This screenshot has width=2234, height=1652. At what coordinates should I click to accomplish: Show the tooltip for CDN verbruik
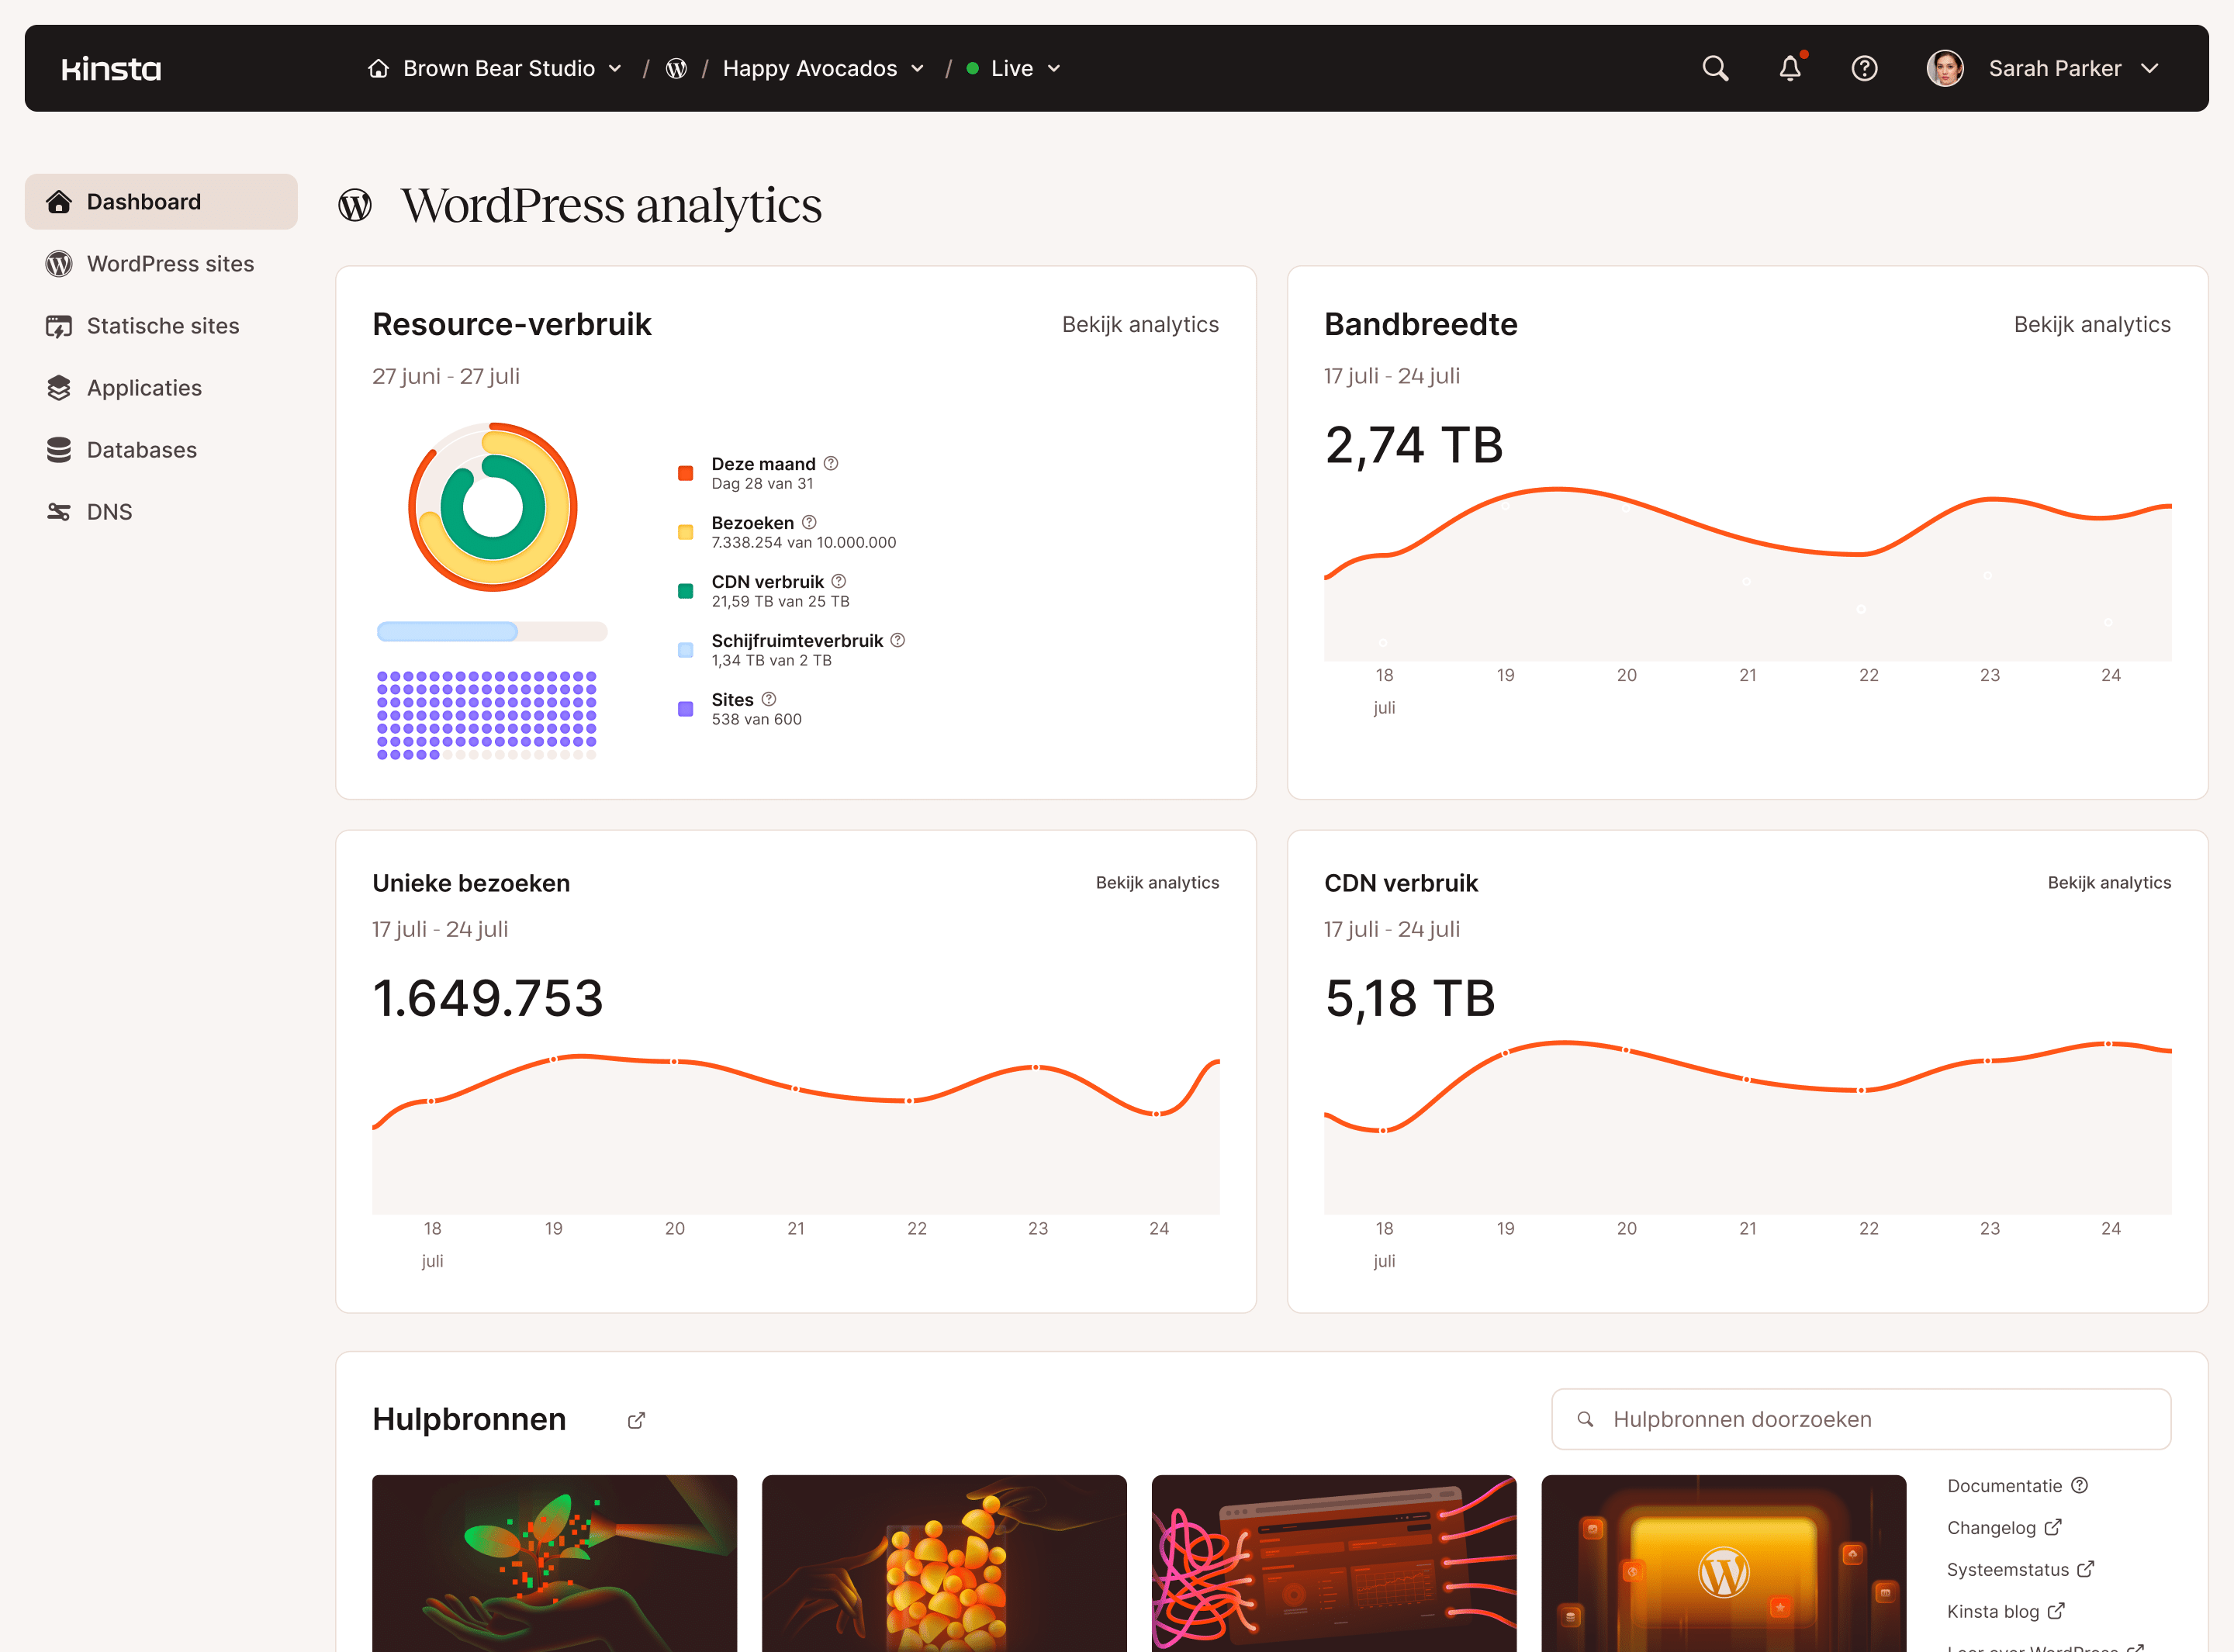[x=838, y=581]
